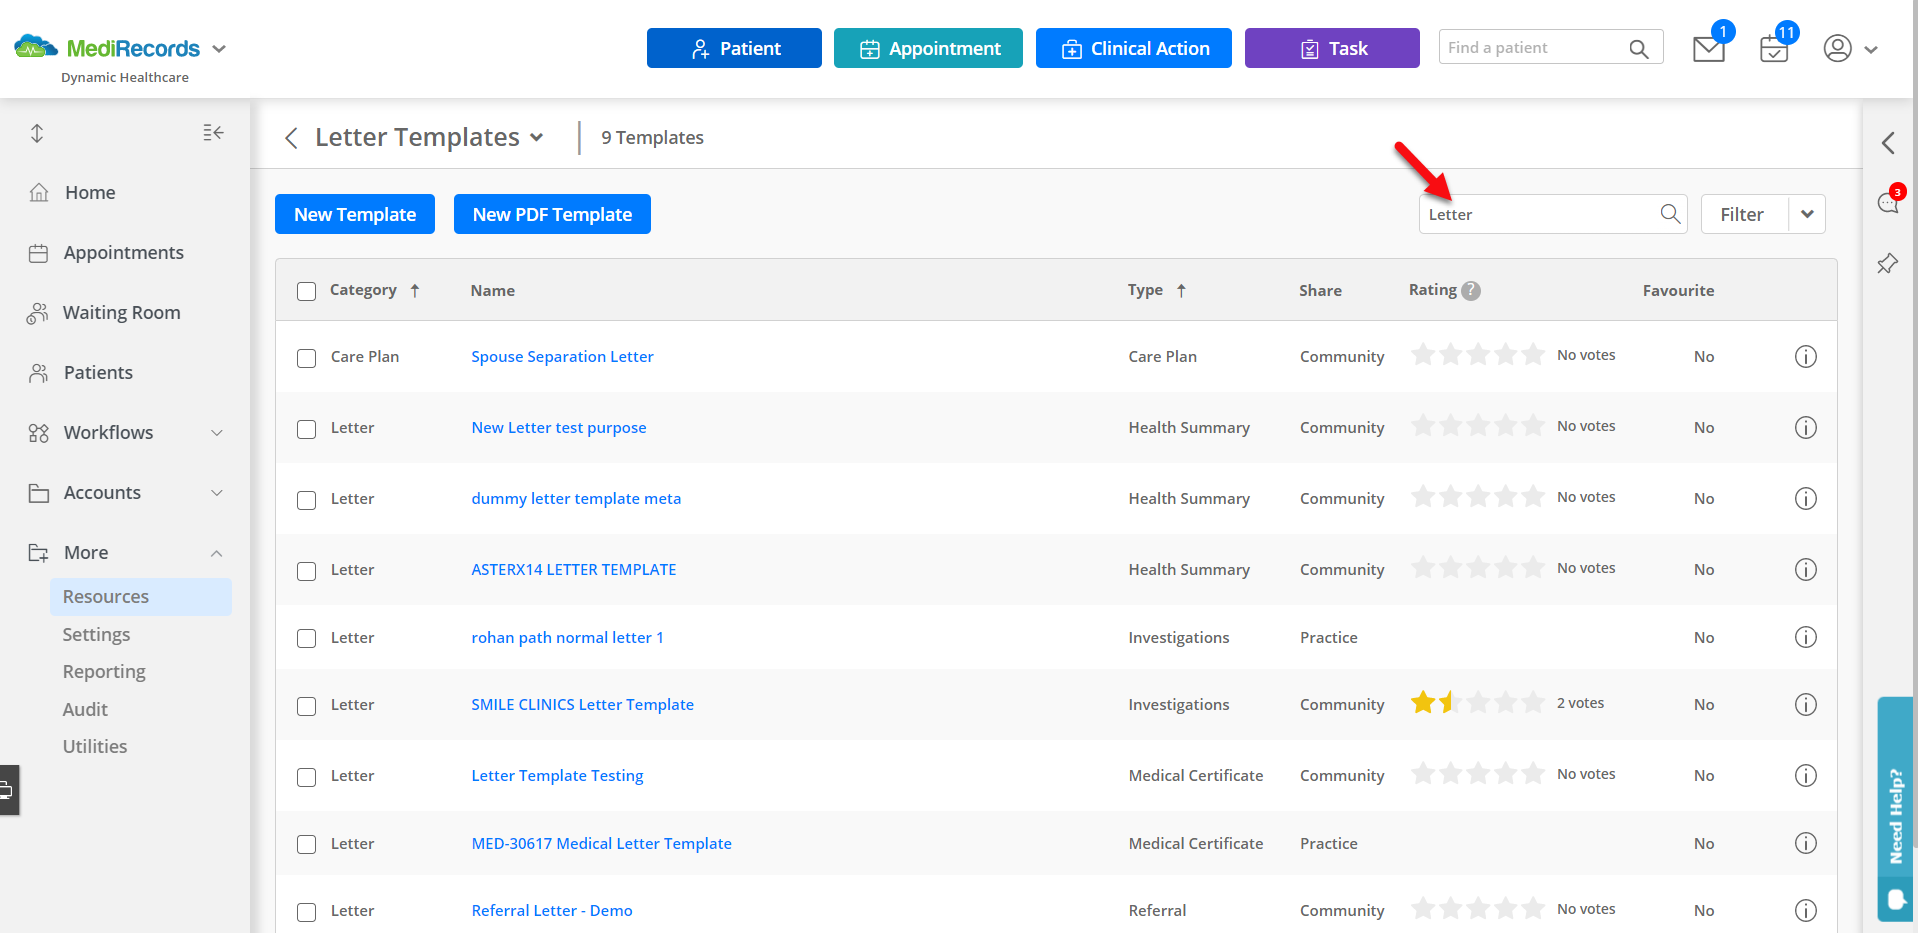Rate SMILE CLINICS Letter Template stars
Image resolution: width=1918 pixels, height=933 pixels.
[1478, 703]
